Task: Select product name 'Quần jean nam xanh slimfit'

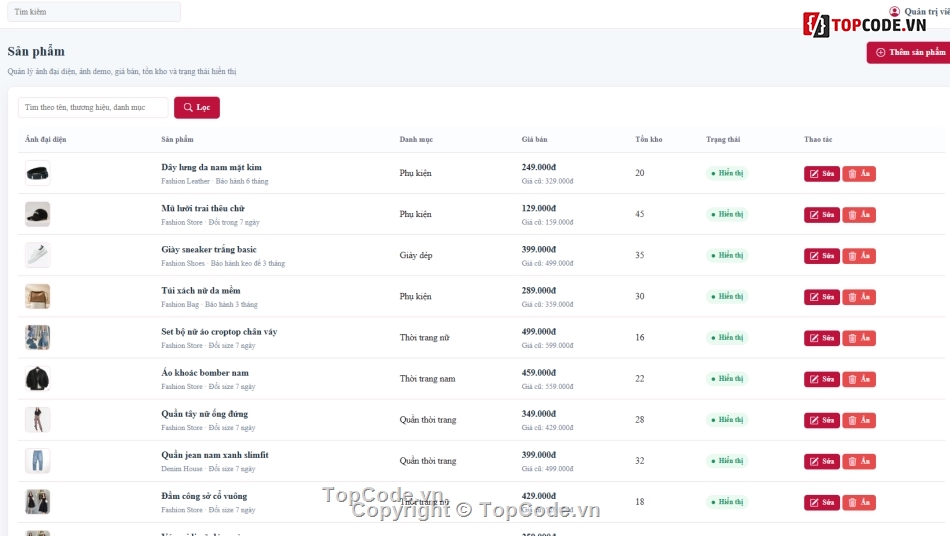Action: click(214, 455)
